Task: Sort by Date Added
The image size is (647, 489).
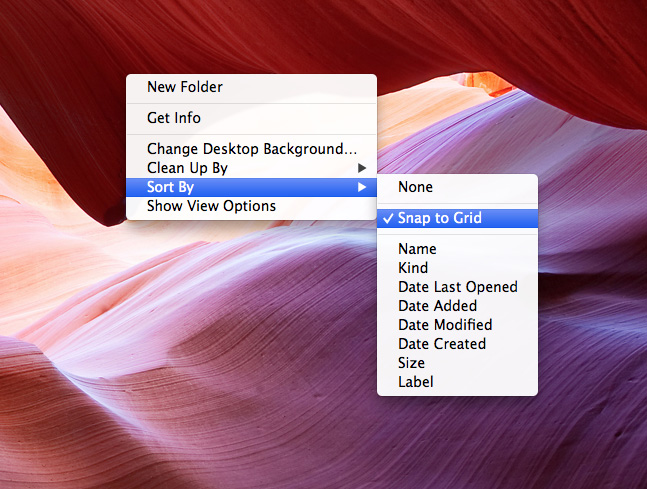Action: tap(457, 306)
